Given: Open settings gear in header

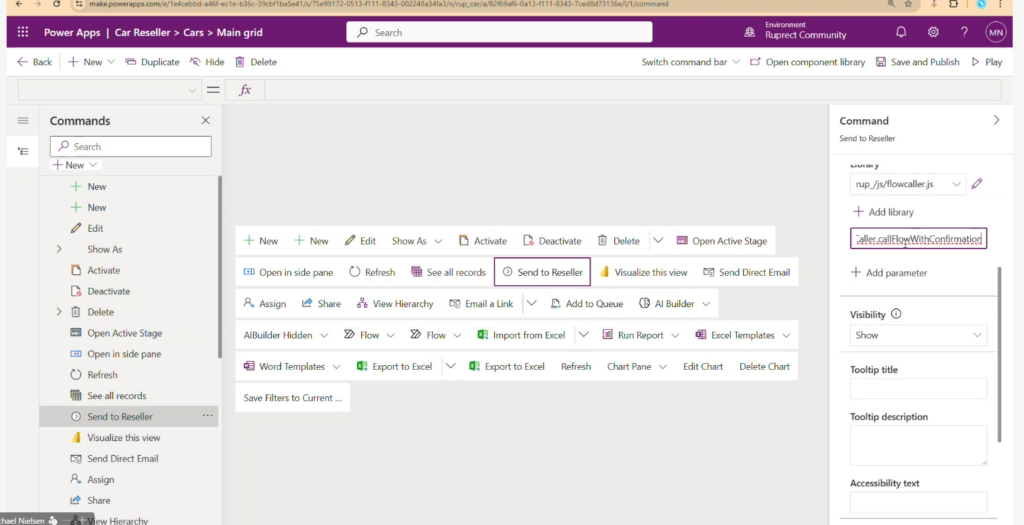Looking at the screenshot, I should (933, 32).
